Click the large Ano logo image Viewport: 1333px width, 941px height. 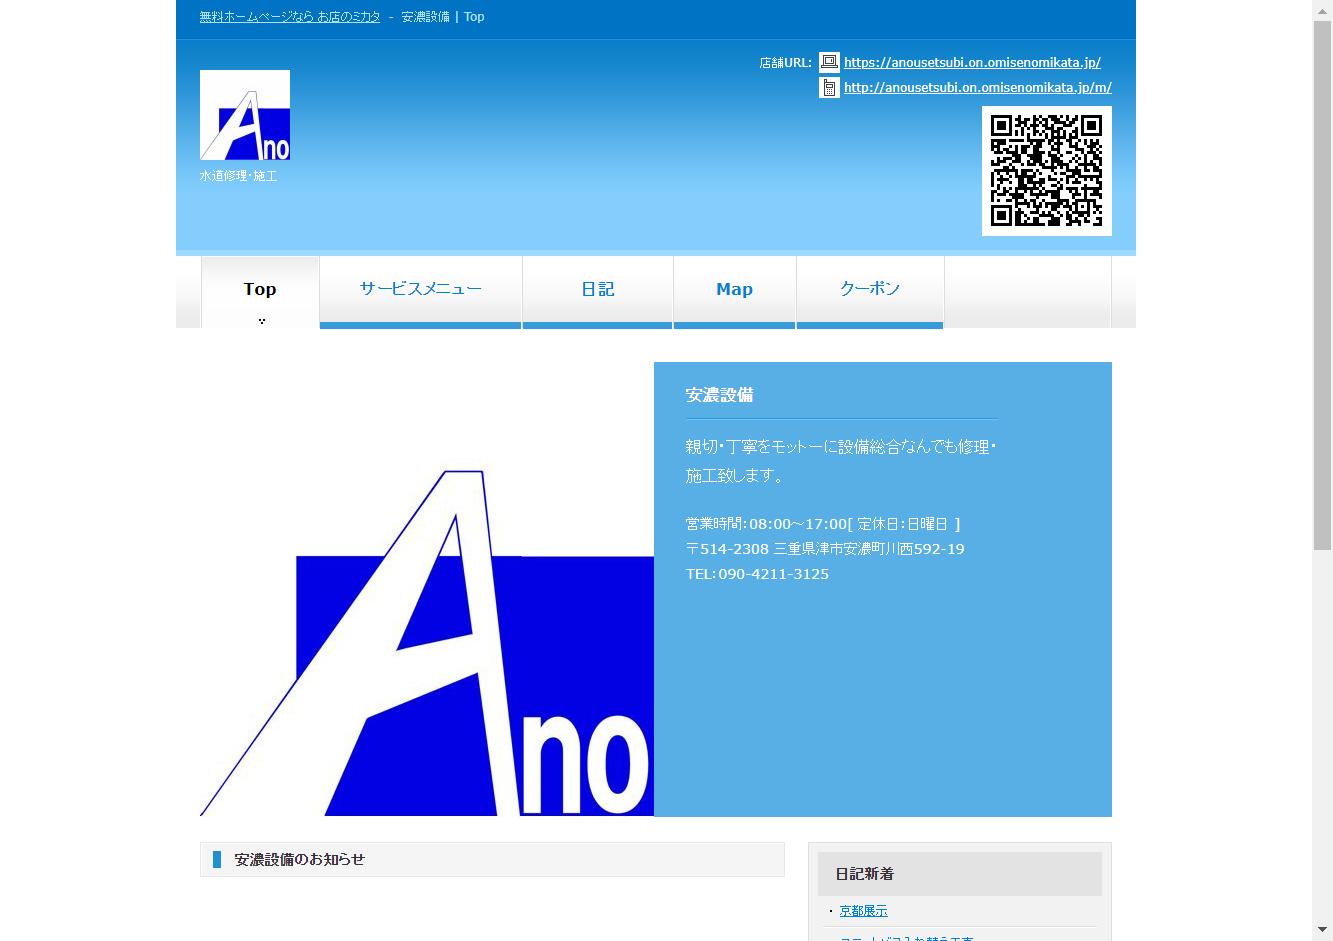click(427, 642)
